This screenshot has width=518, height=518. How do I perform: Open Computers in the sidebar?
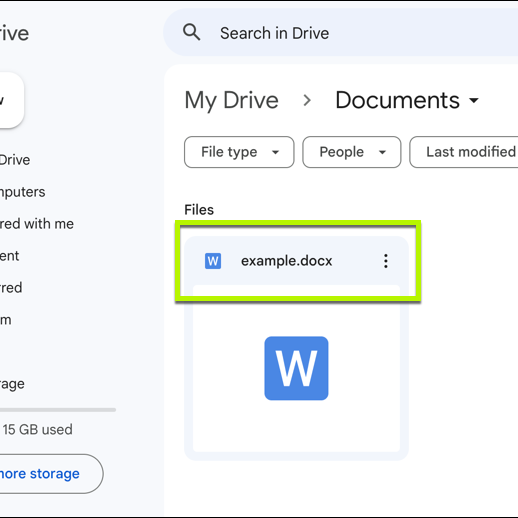coord(22,192)
